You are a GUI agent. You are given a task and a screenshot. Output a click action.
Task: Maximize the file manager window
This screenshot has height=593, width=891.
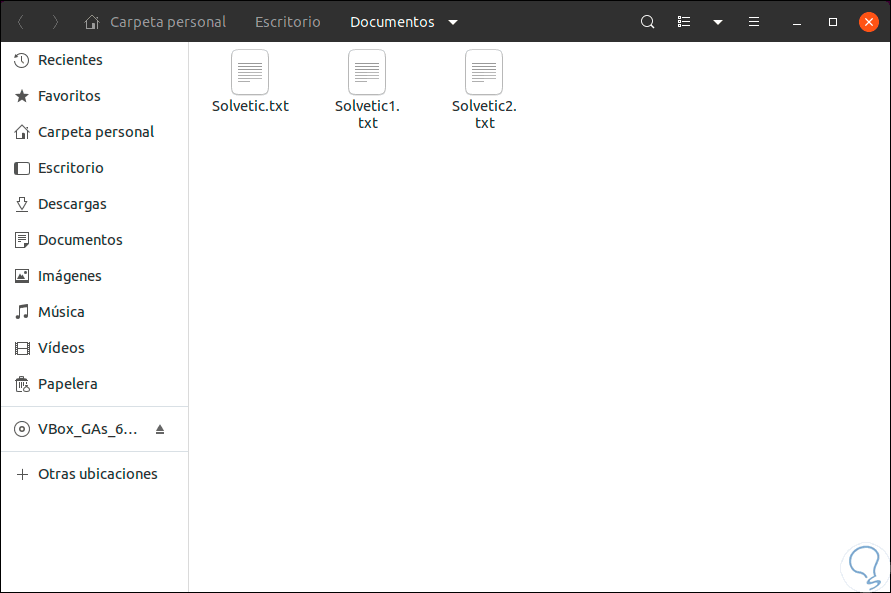832,22
